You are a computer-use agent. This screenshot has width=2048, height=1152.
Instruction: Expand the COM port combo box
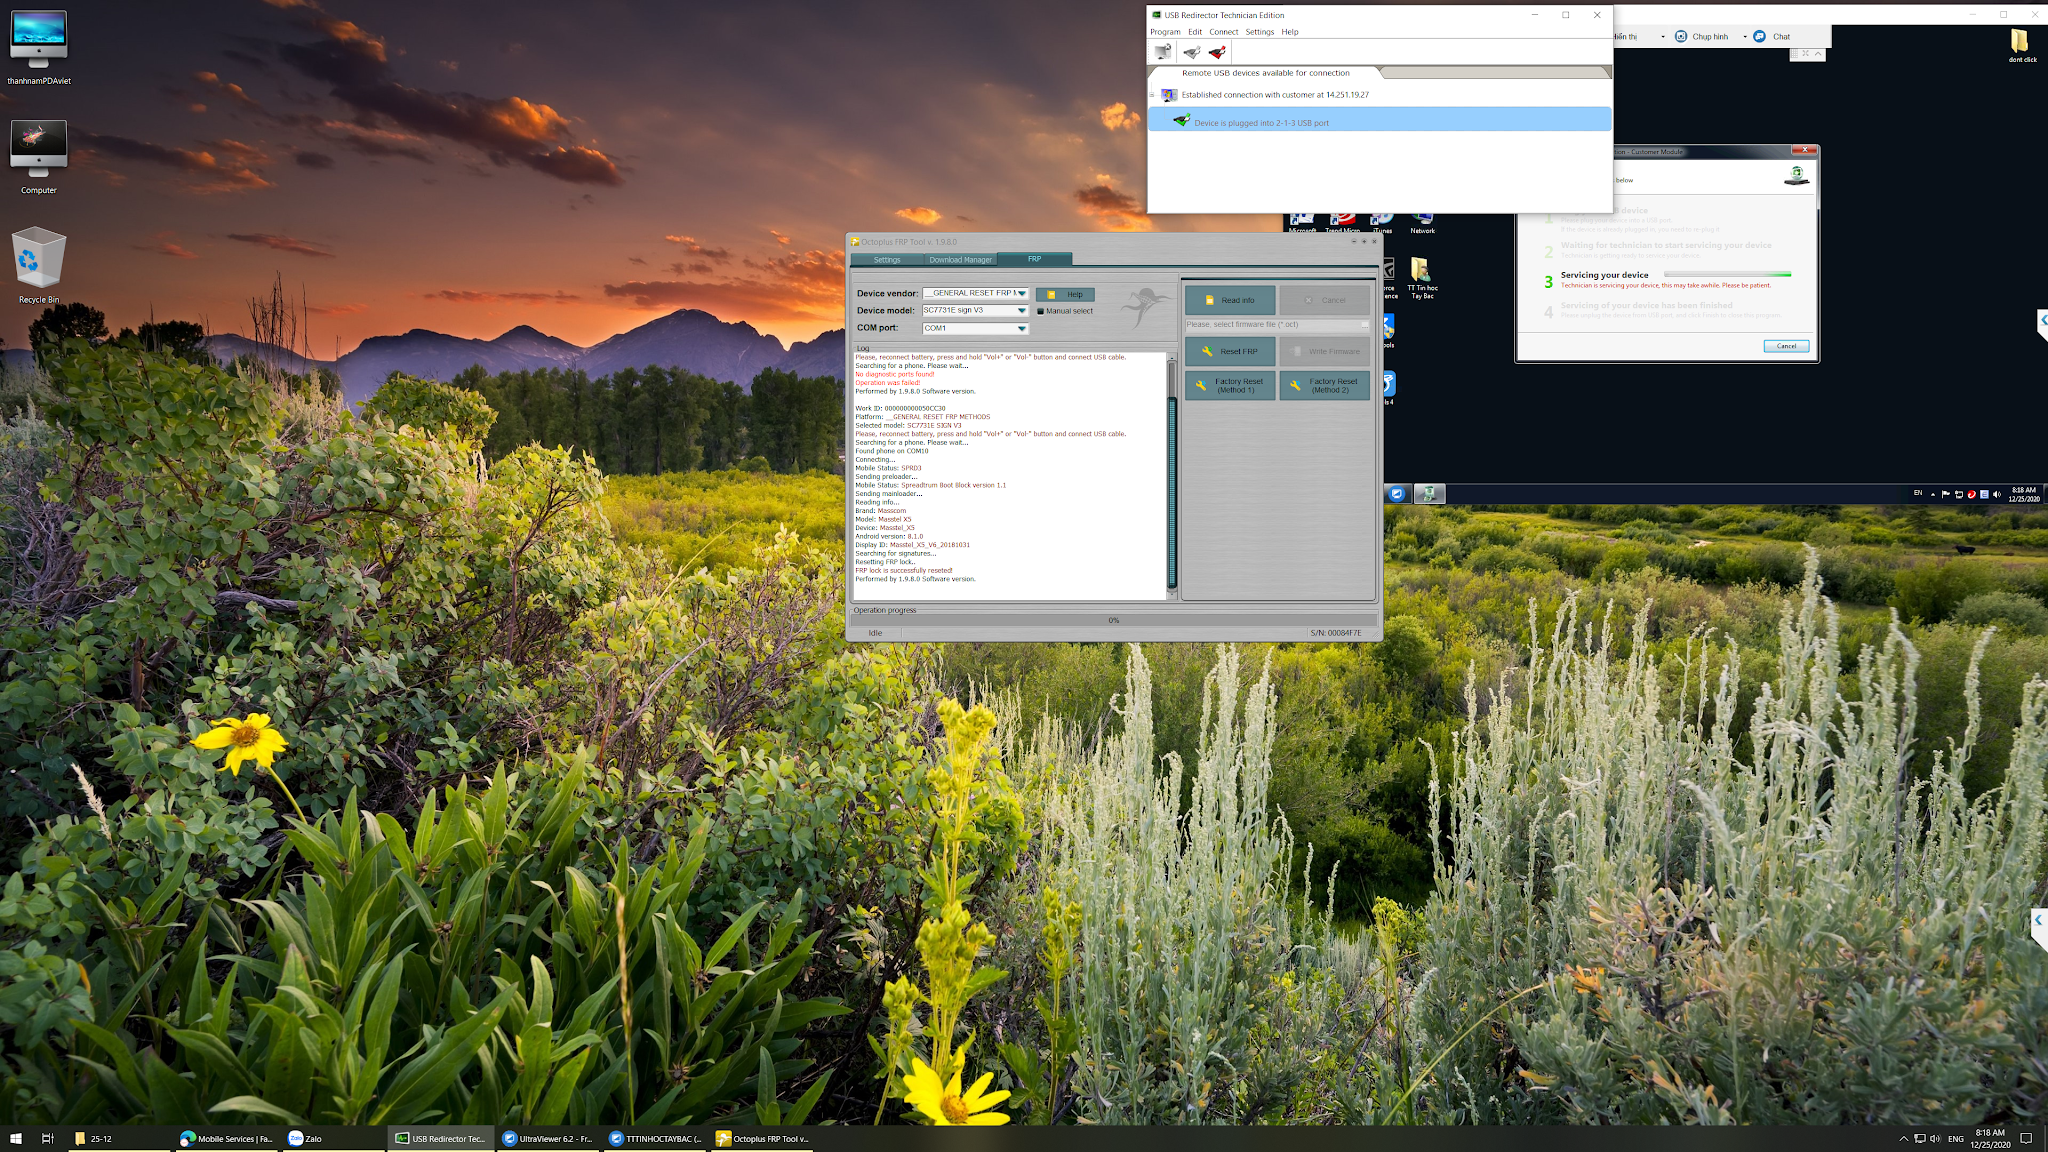tap(1022, 328)
